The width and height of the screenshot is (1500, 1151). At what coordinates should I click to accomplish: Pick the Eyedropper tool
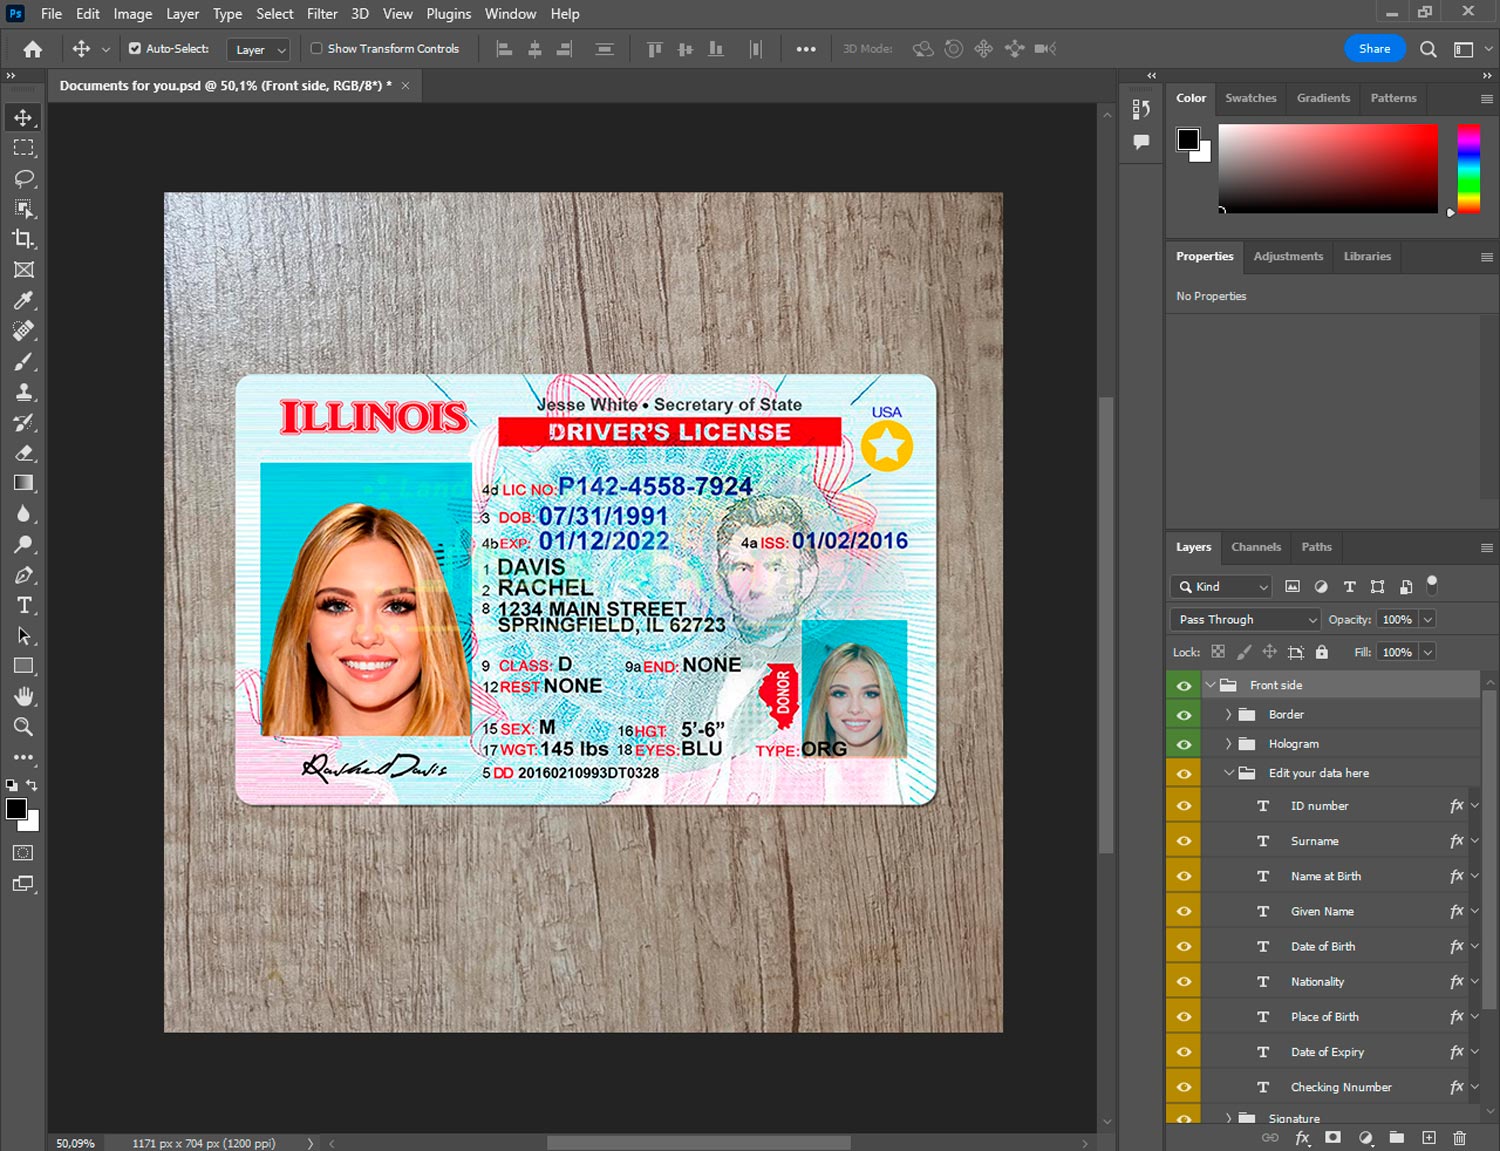pyautogui.click(x=24, y=300)
